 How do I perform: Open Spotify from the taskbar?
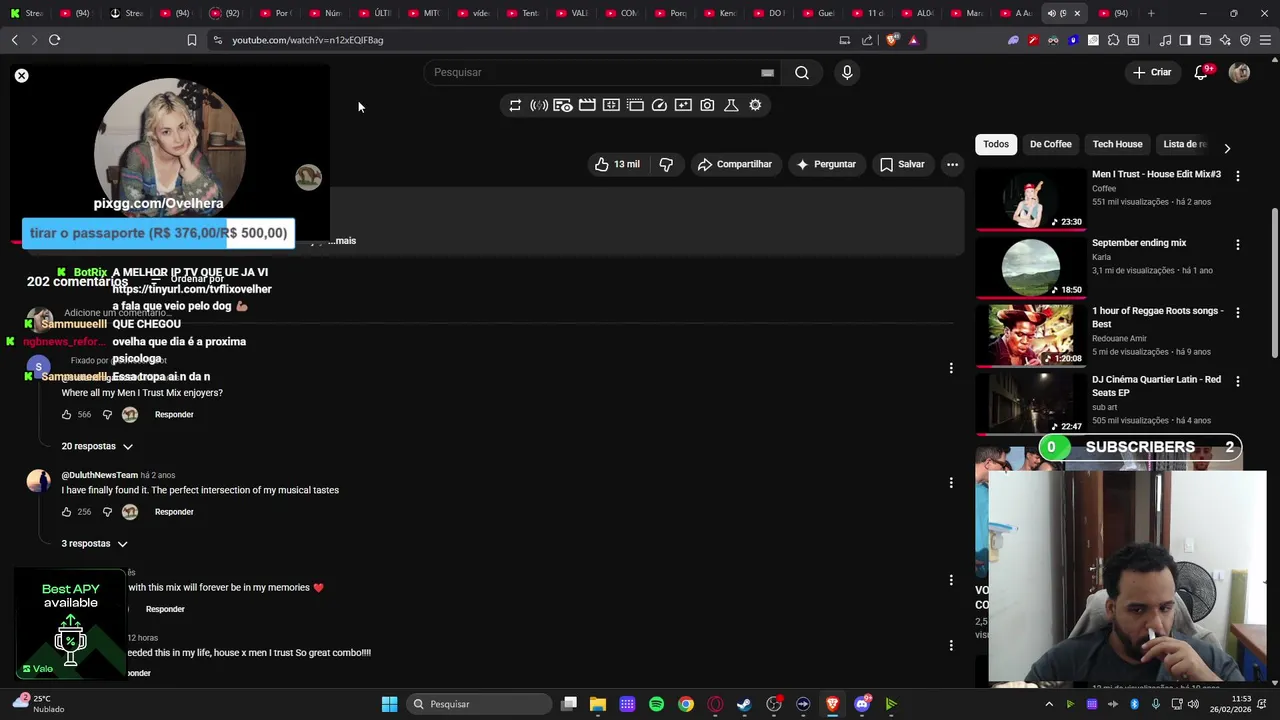[656, 704]
